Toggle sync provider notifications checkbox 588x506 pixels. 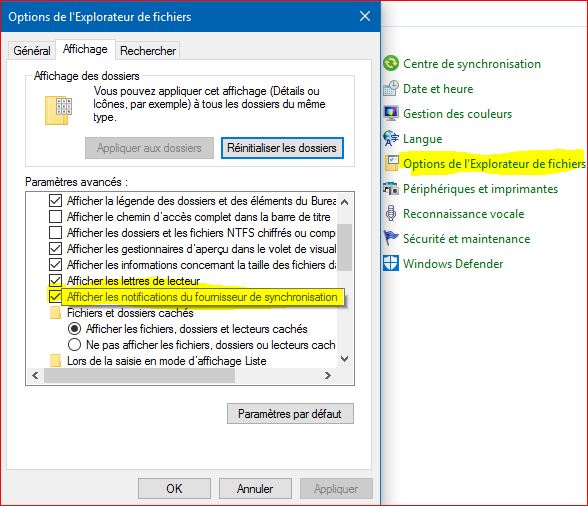pyautogui.click(x=56, y=297)
